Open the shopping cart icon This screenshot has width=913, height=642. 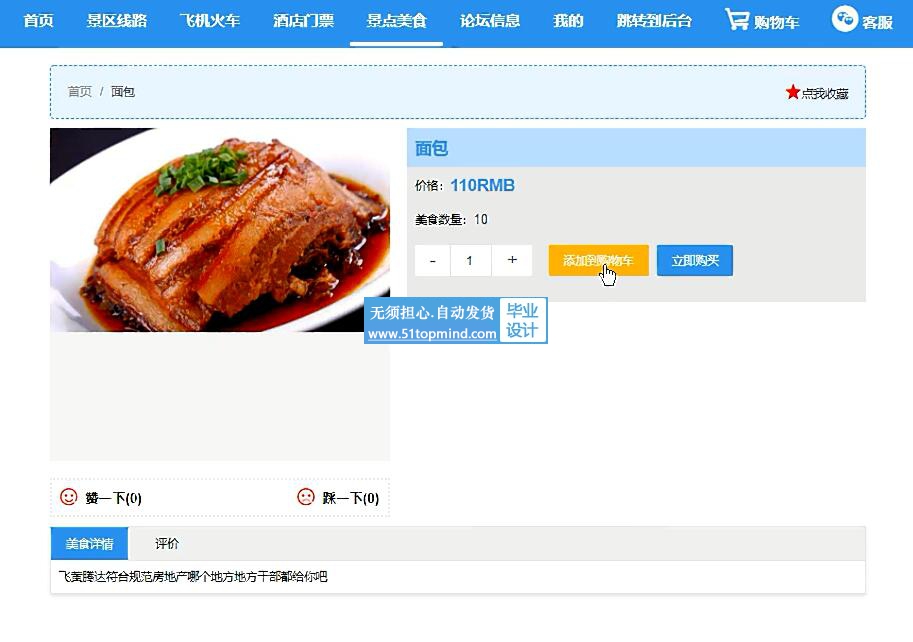pyautogui.click(x=737, y=20)
